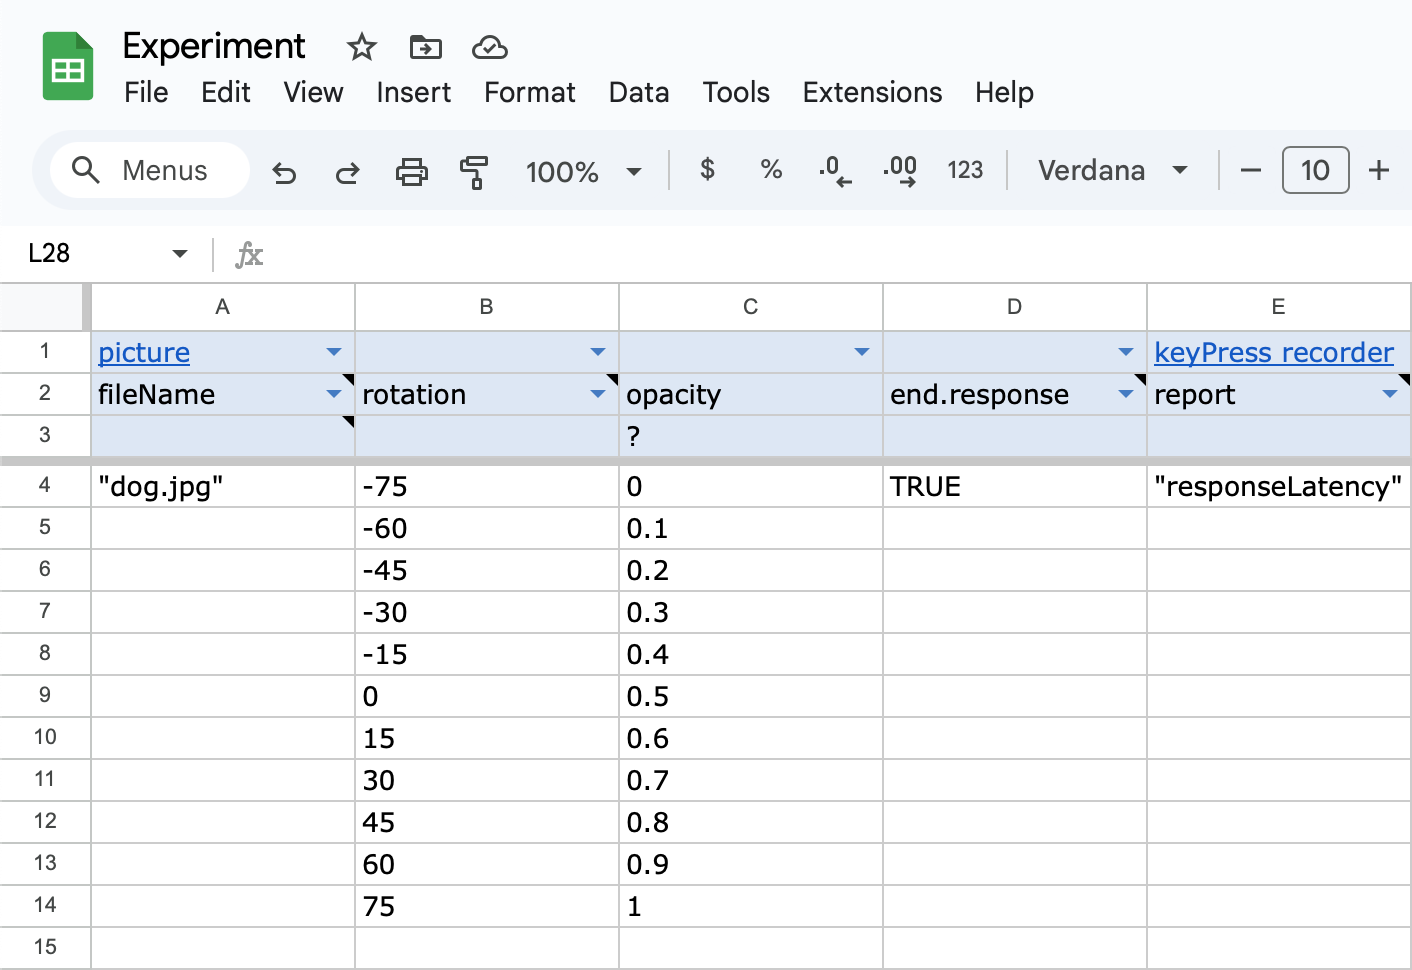Screen dimensions: 1412x970
Task: Open more number formats (123)
Action: (x=965, y=170)
